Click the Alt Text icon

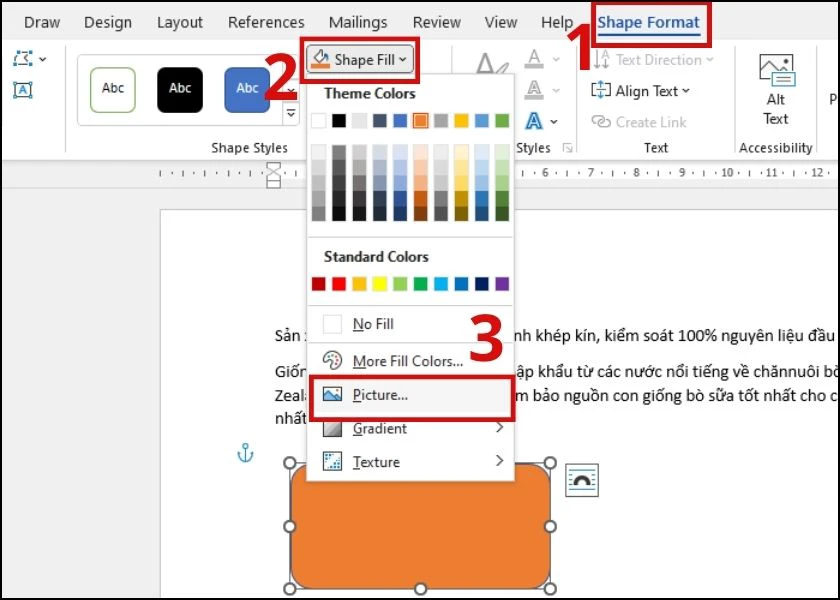click(776, 73)
